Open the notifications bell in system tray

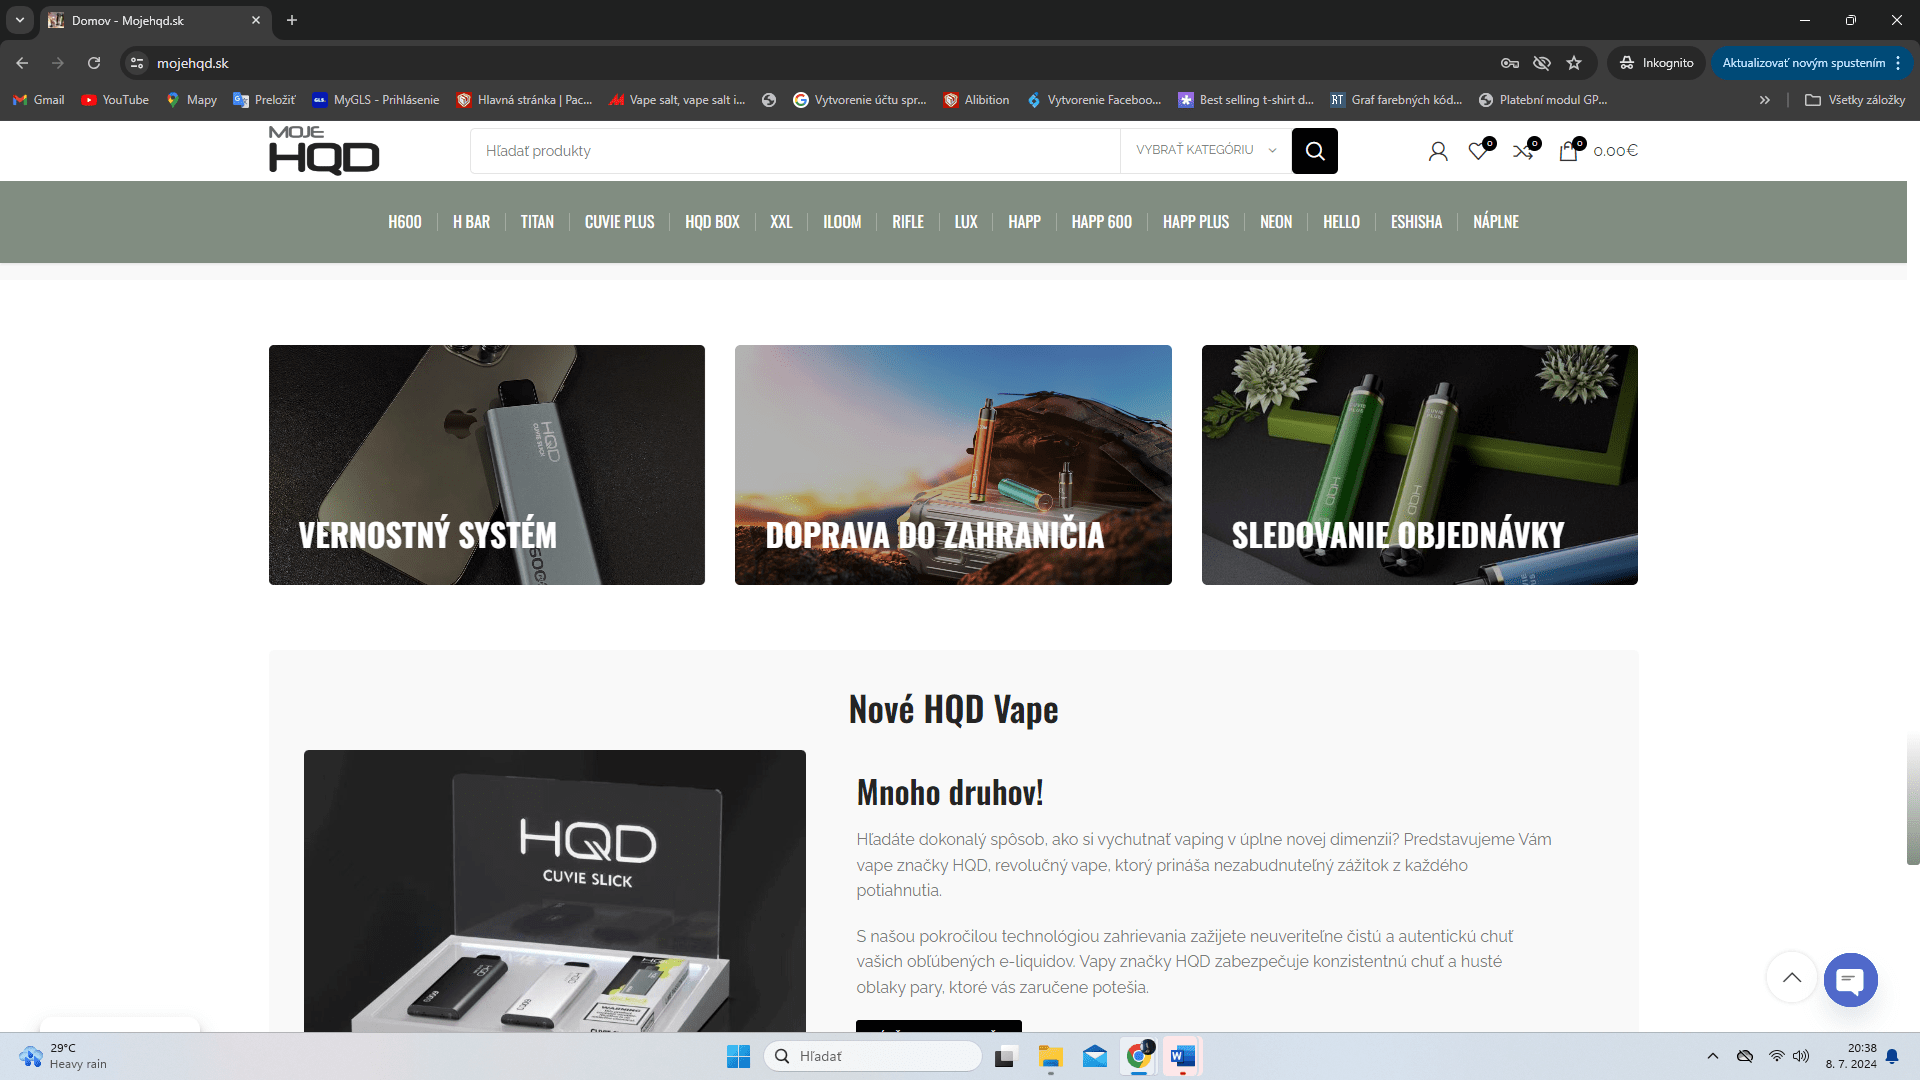point(1892,1056)
